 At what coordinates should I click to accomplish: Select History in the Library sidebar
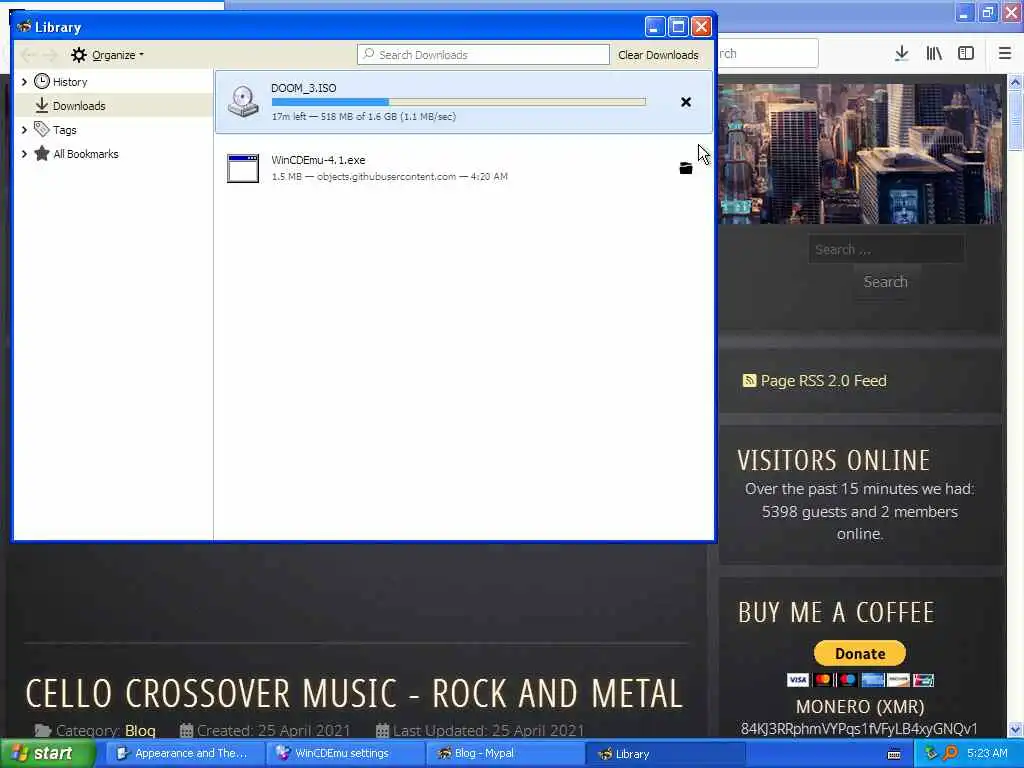click(x=70, y=82)
